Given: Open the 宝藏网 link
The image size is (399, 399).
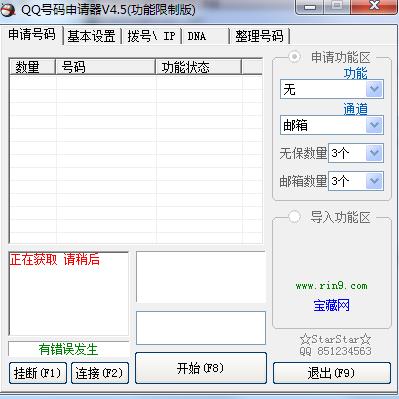Looking at the screenshot, I should click(x=331, y=305).
